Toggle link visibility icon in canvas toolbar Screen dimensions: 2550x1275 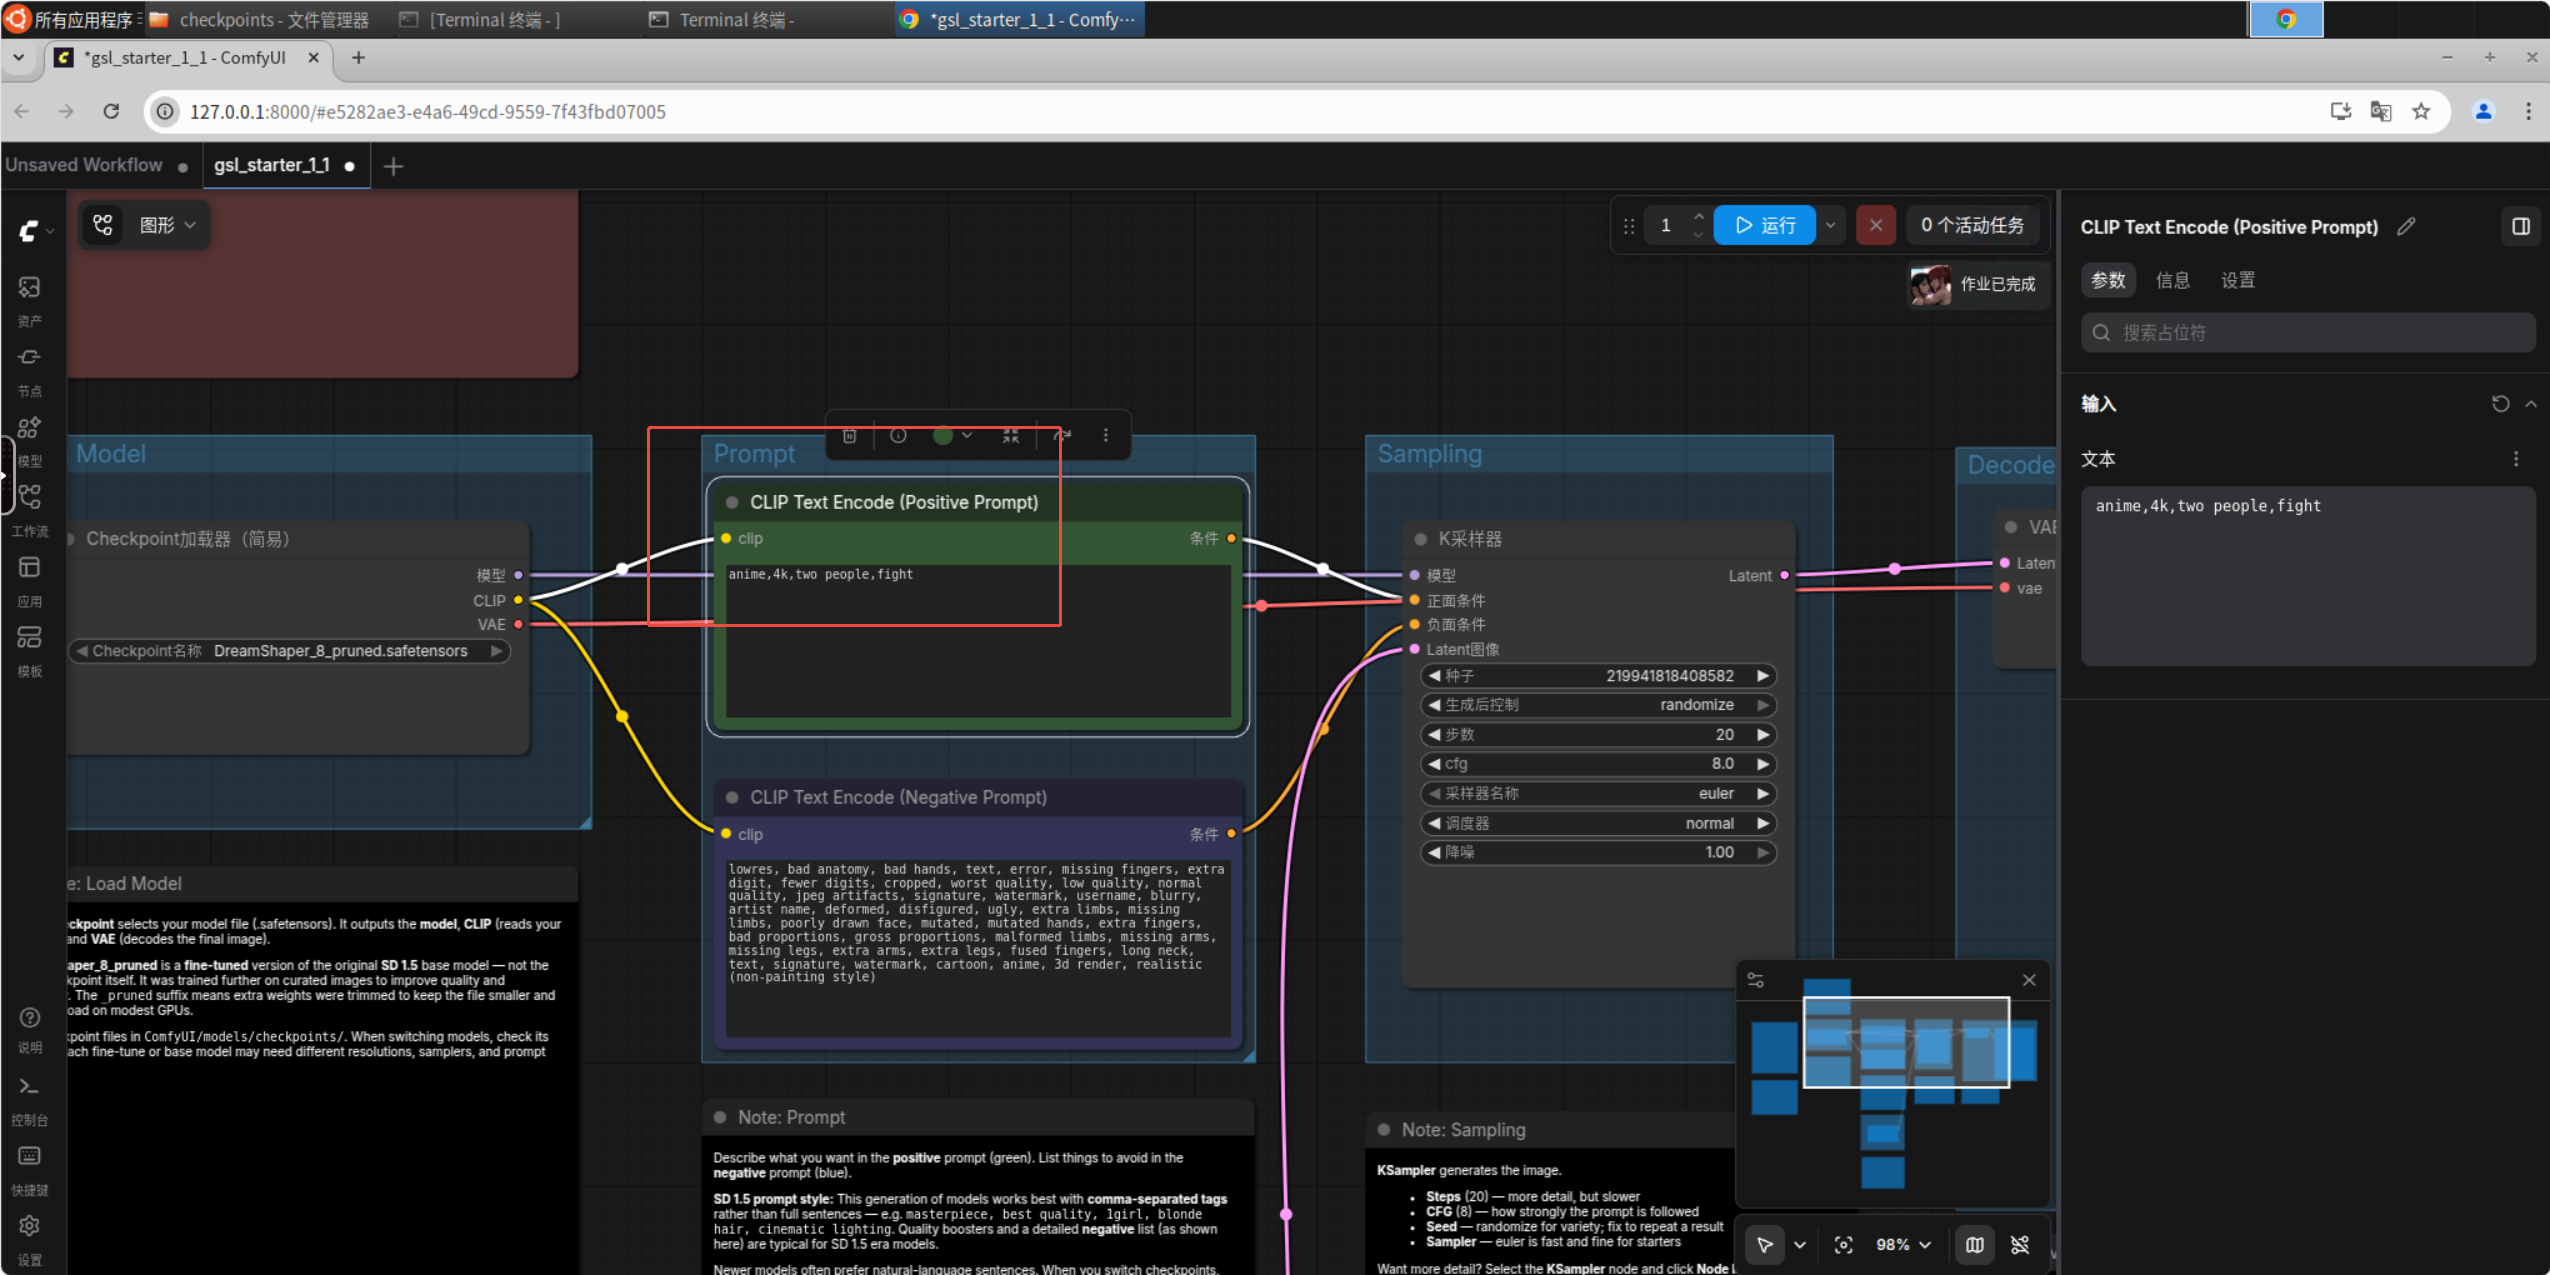click(2020, 1245)
